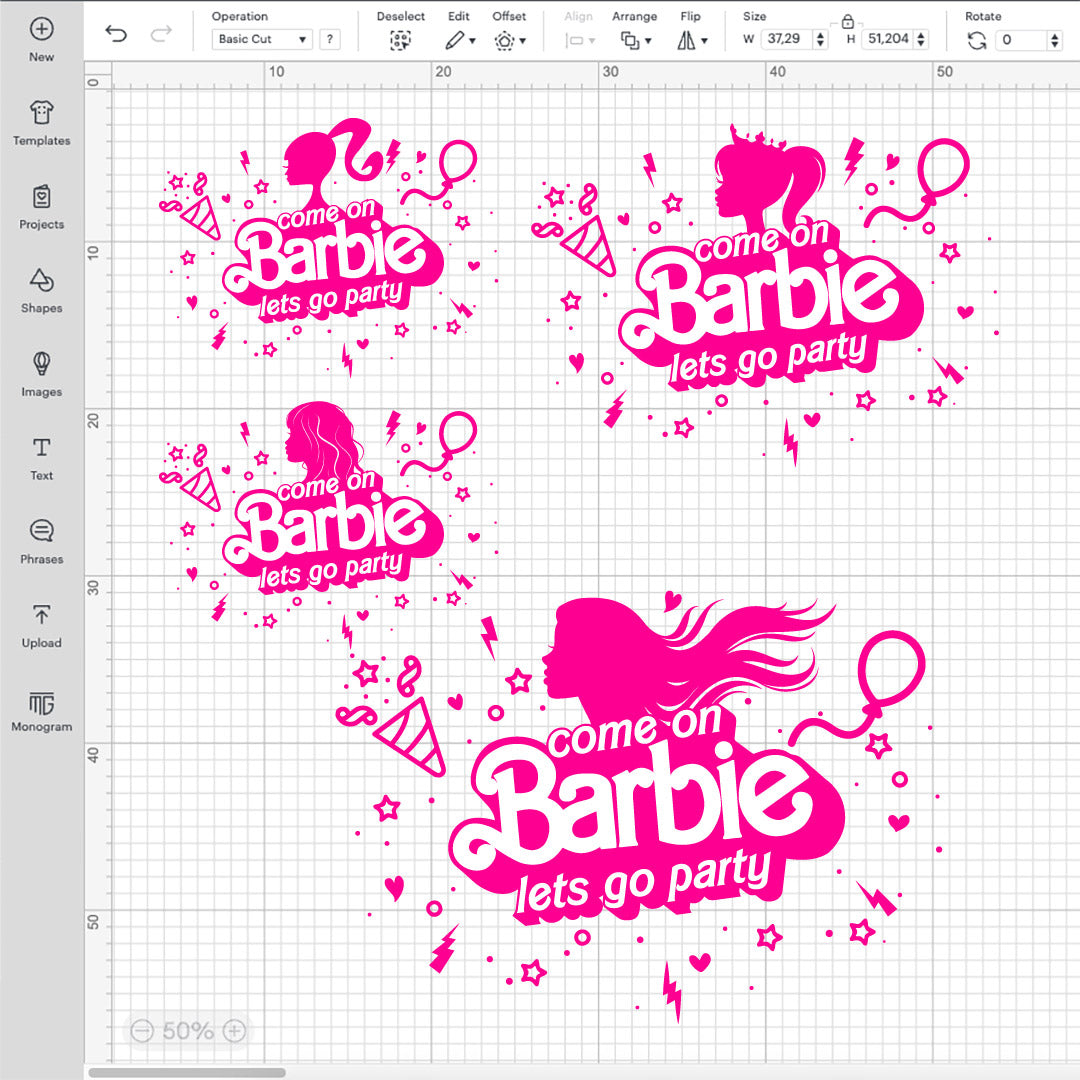Click the Redo arrow
1080x1080 pixels.
[x=161, y=33]
